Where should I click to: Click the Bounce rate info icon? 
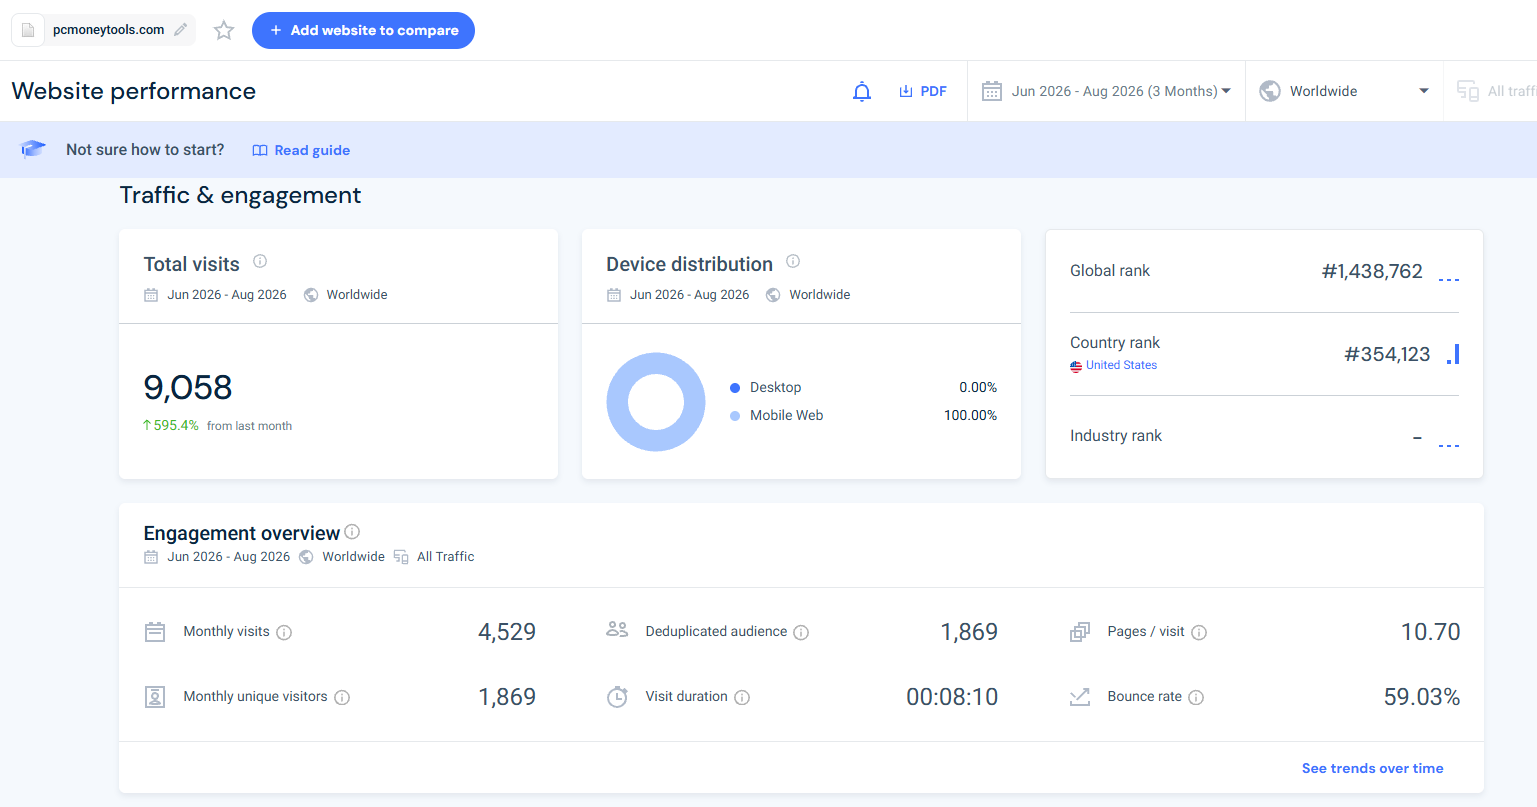[1196, 697]
